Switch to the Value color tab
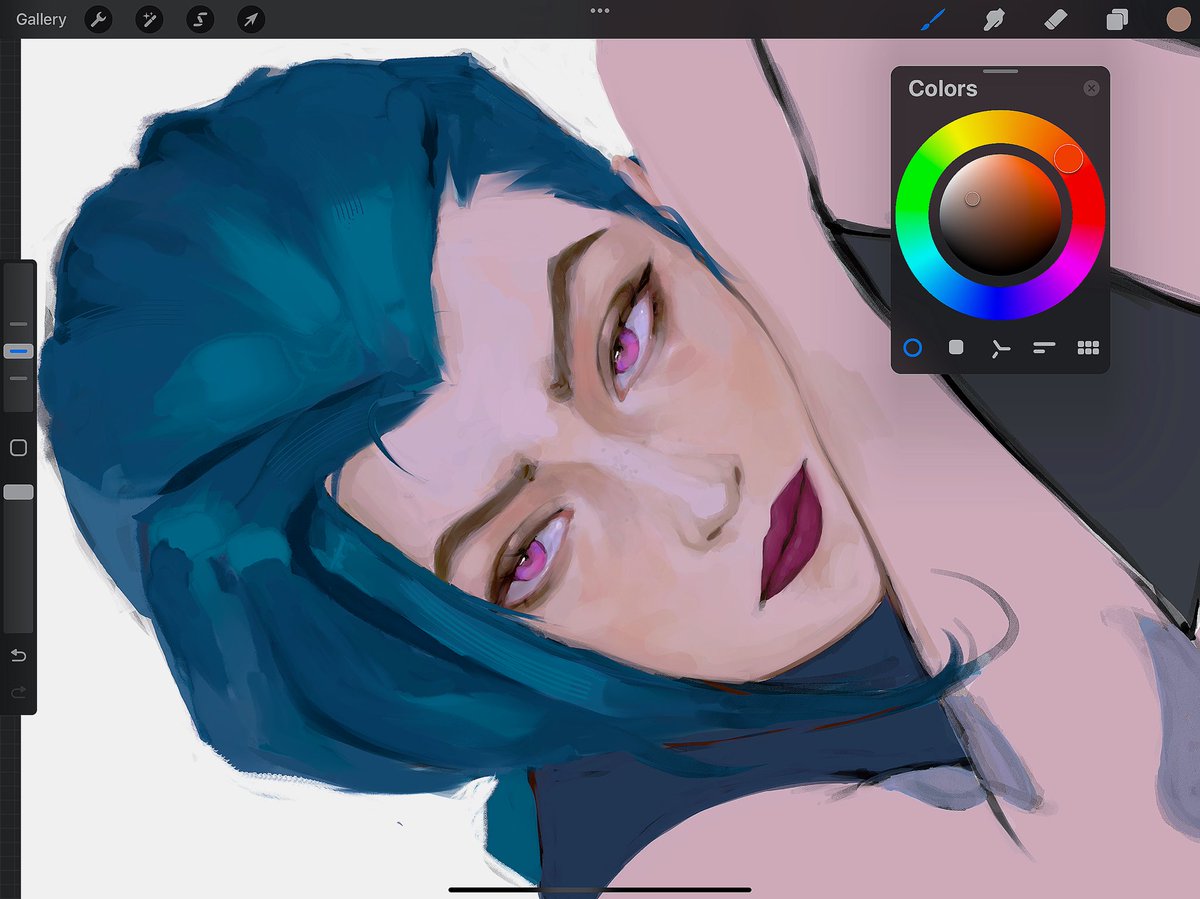The width and height of the screenshot is (1200, 899). pyautogui.click(x=1044, y=348)
